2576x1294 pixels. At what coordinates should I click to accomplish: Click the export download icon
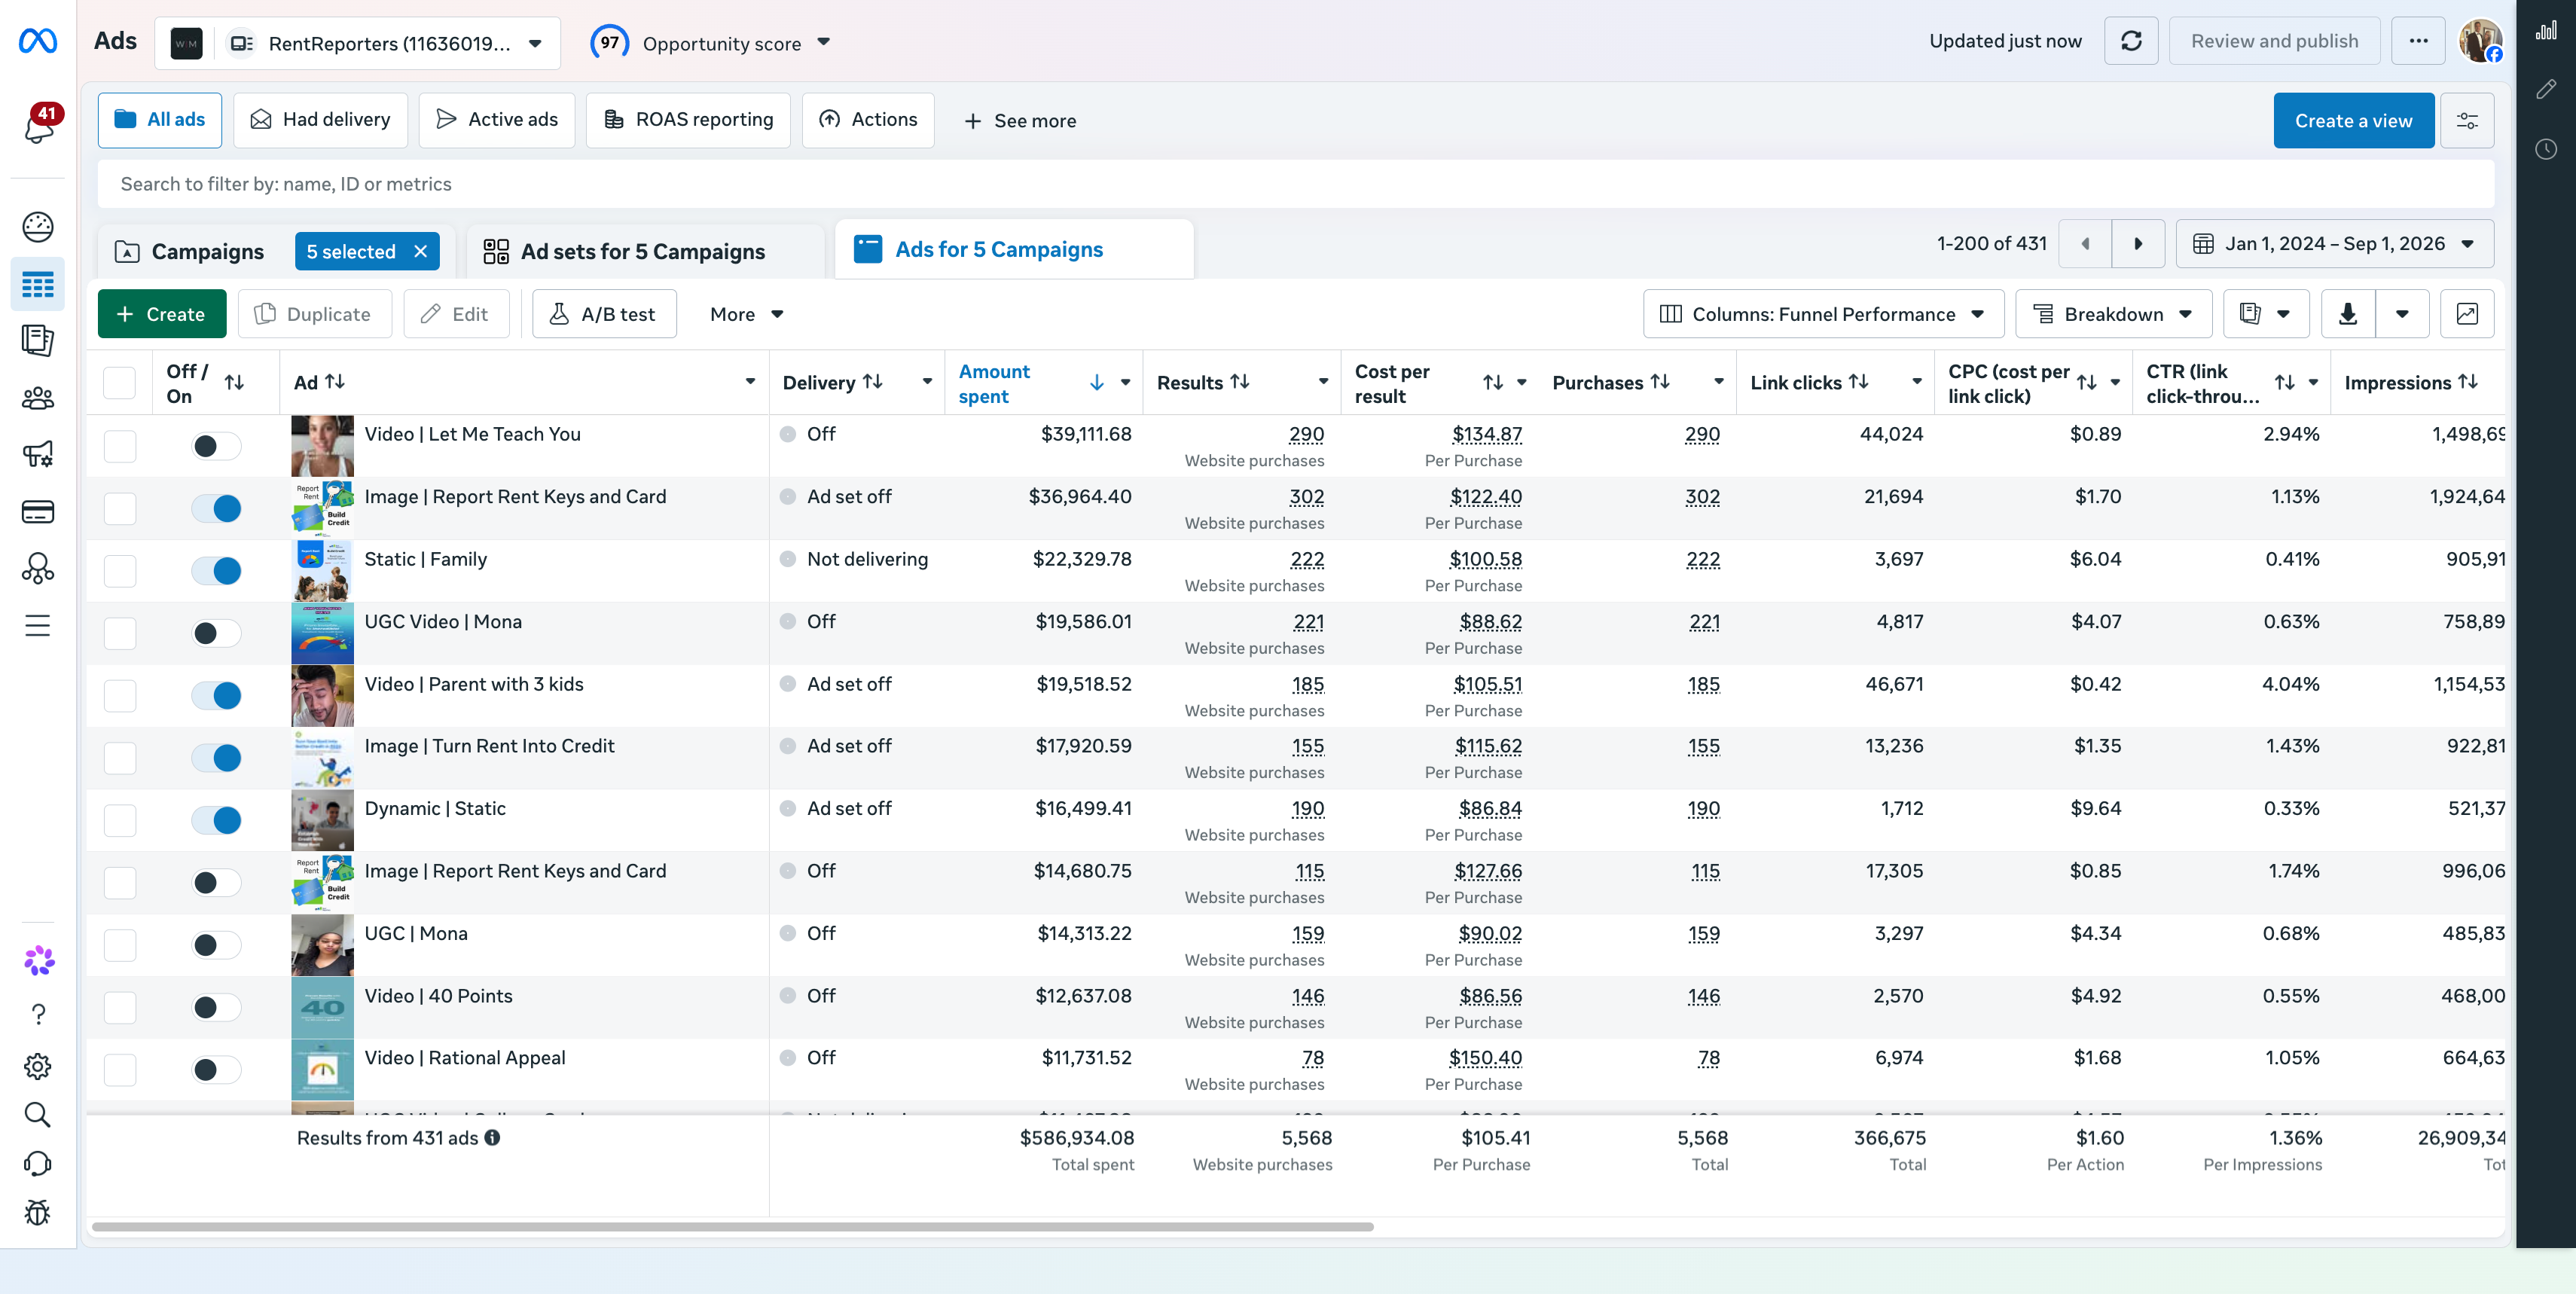click(2348, 314)
